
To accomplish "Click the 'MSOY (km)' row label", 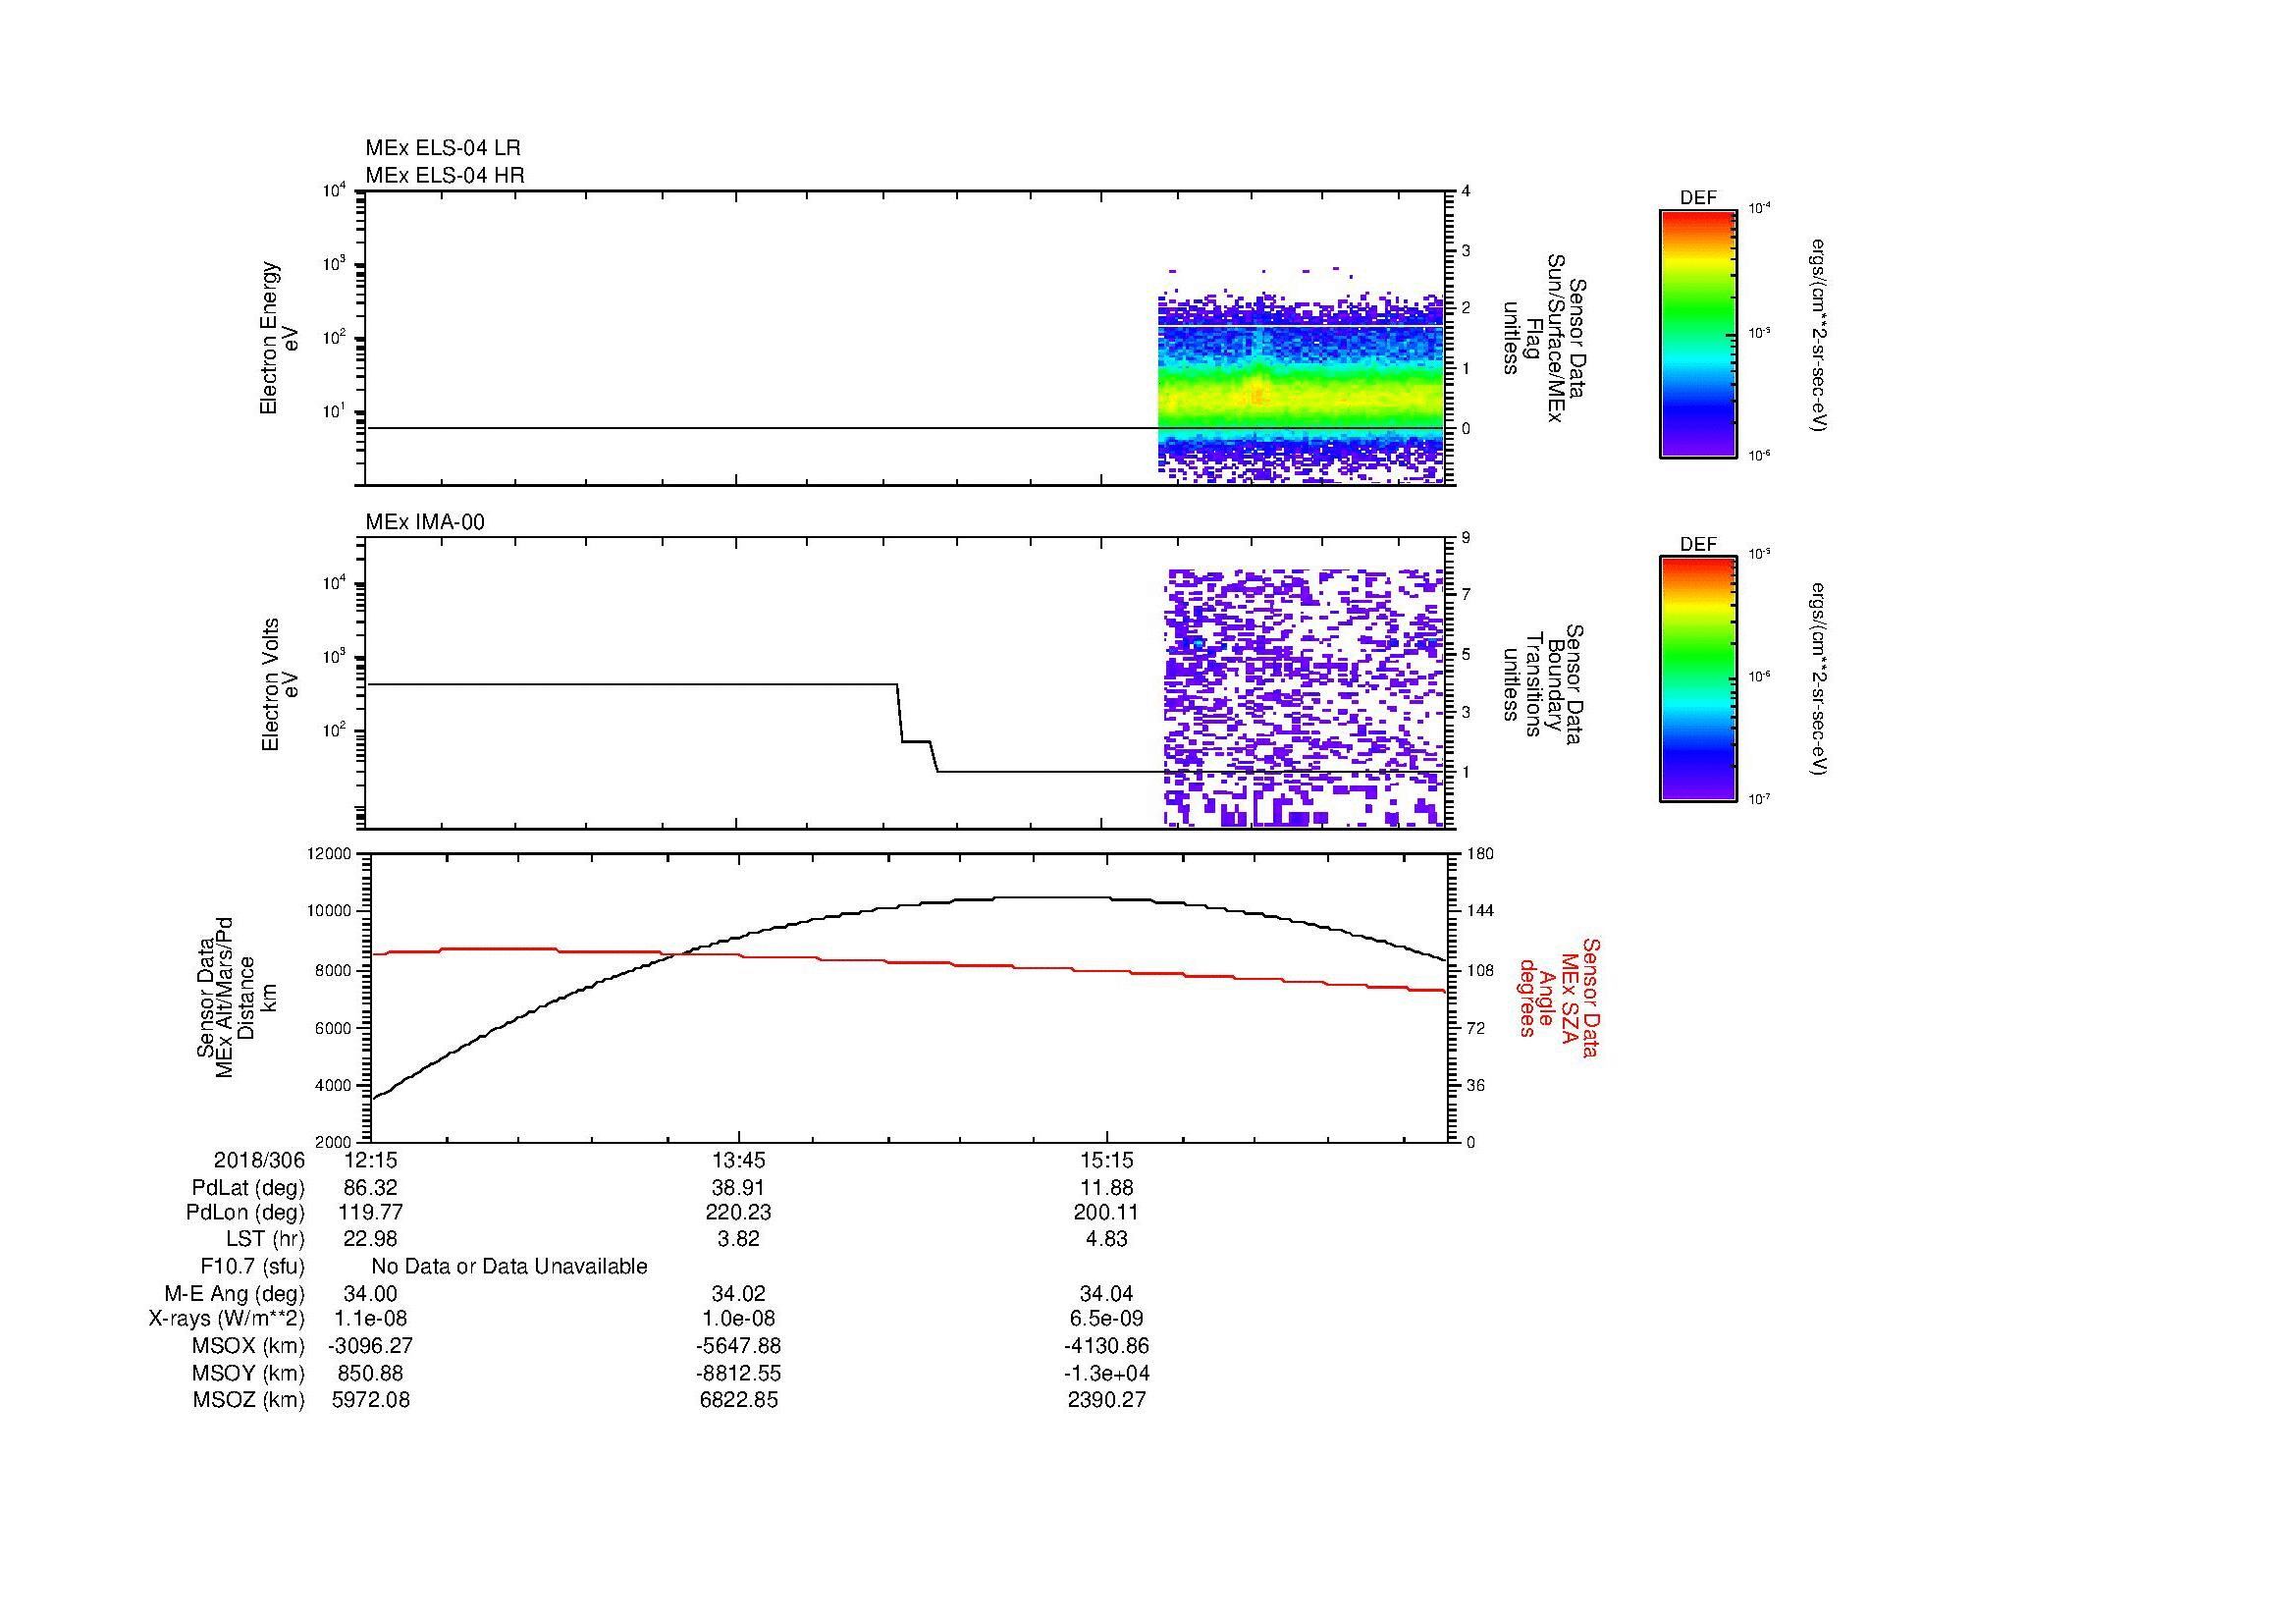I will click(248, 1374).
